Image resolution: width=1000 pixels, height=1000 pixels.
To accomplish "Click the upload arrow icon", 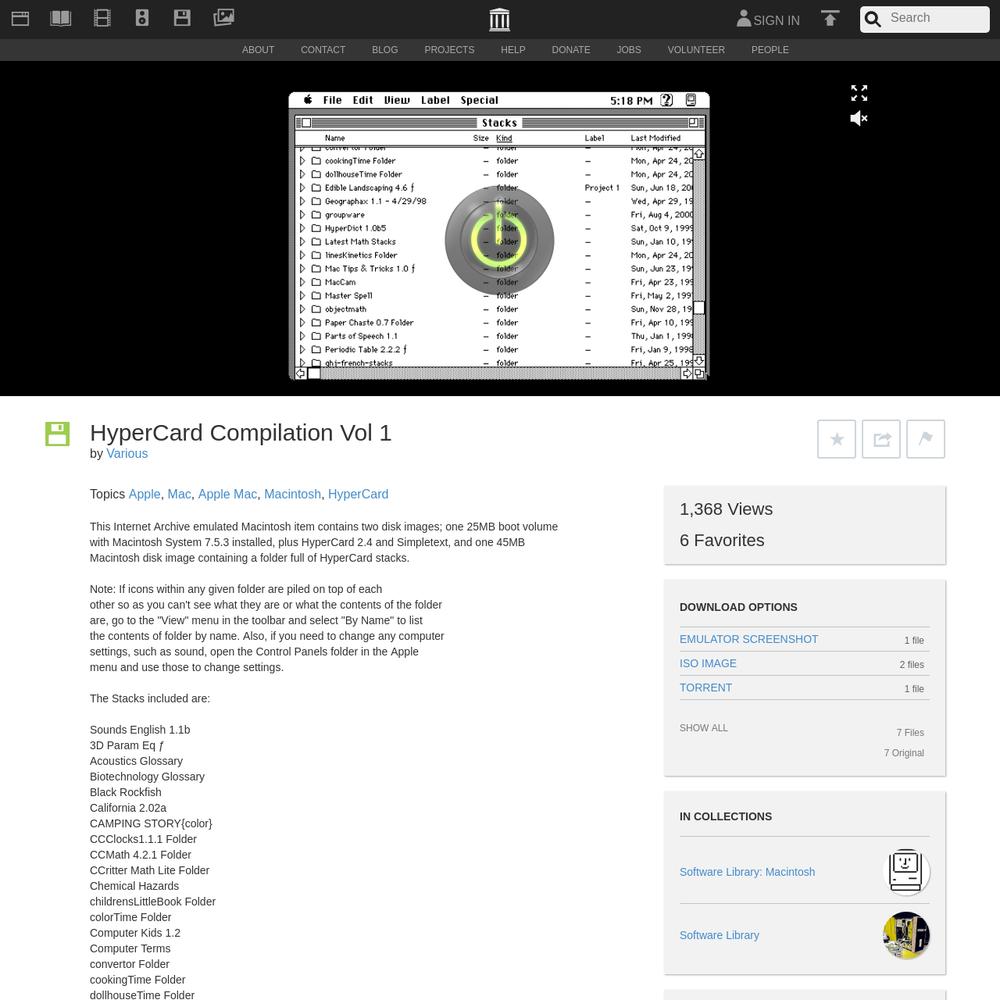I will pyautogui.click(x=830, y=18).
